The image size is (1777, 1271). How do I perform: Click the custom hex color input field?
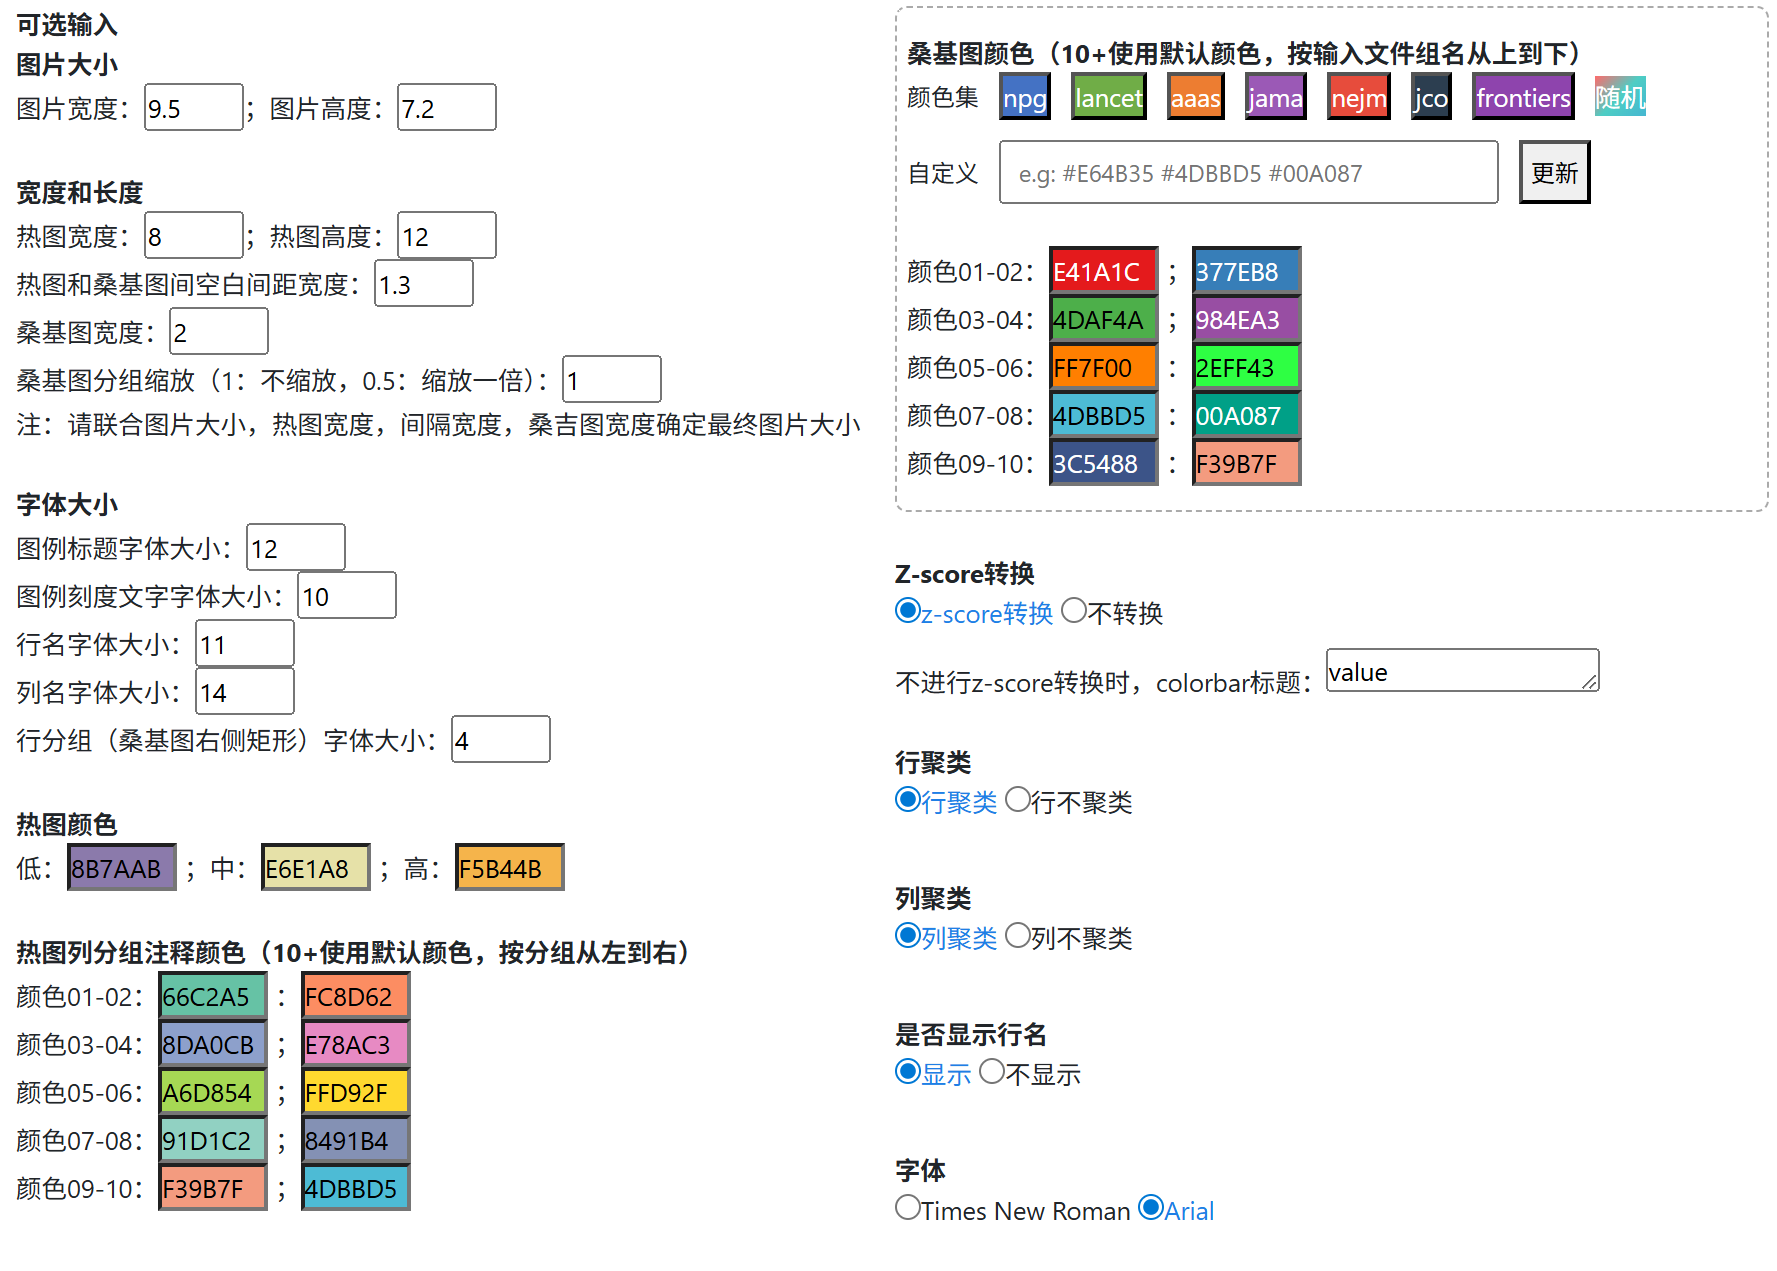coord(1246,171)
